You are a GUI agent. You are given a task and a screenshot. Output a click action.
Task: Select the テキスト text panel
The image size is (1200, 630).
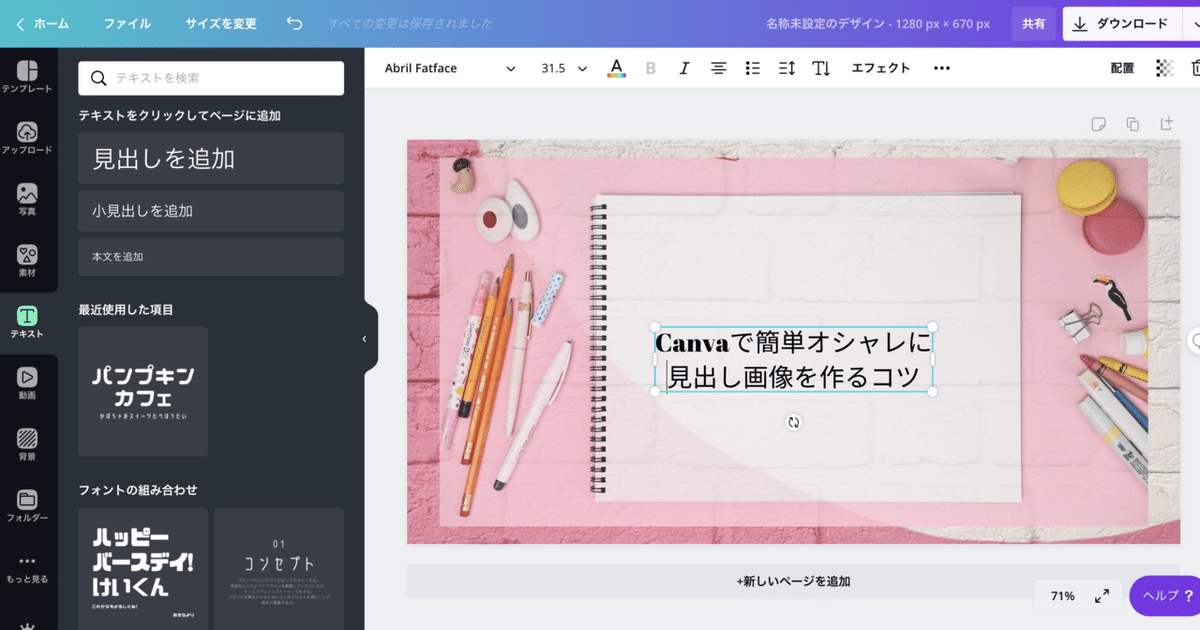point(28,322)
